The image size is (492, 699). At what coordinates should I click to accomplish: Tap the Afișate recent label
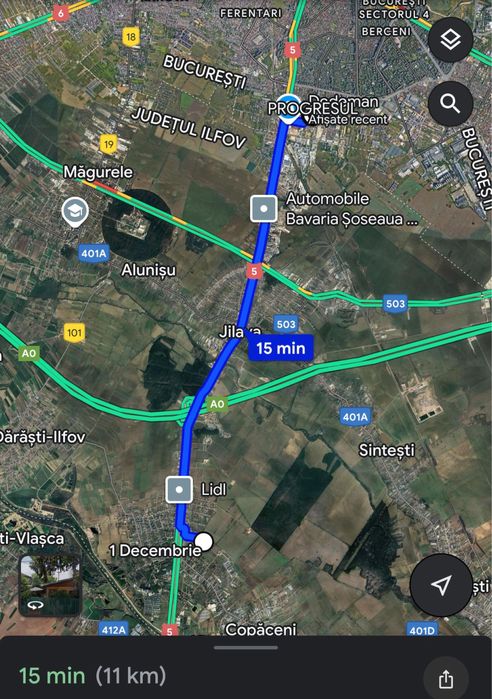tap(348, 119)
